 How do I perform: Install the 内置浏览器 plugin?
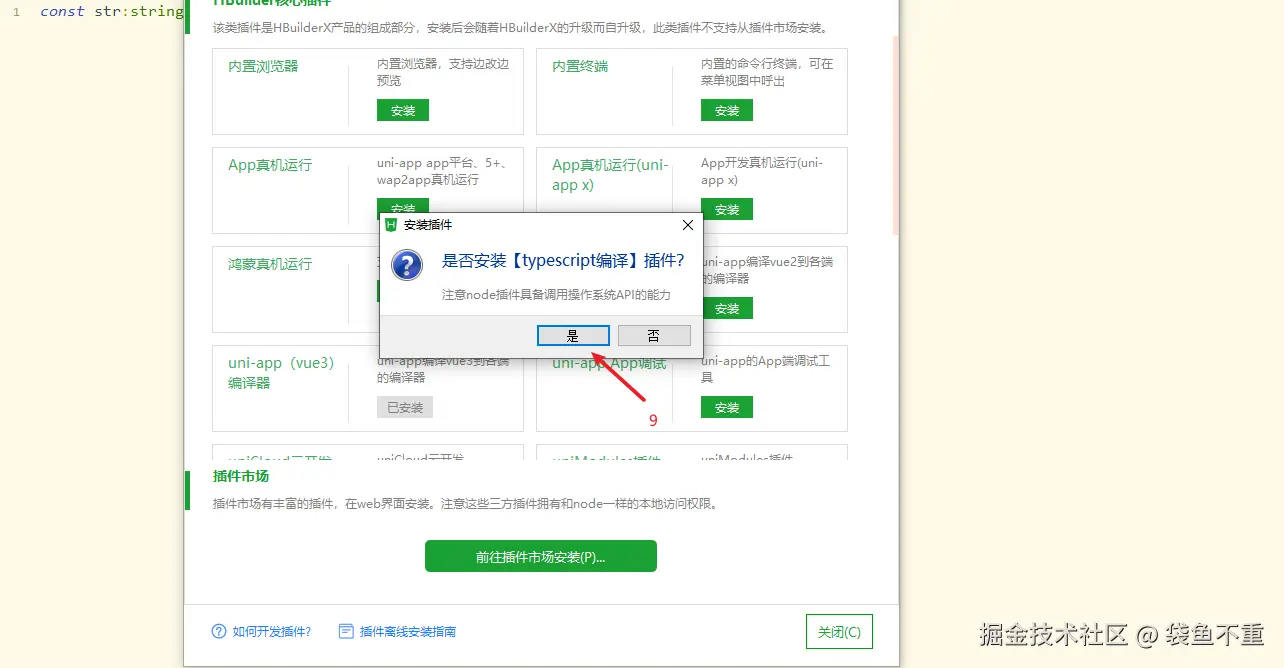[403, 110]
